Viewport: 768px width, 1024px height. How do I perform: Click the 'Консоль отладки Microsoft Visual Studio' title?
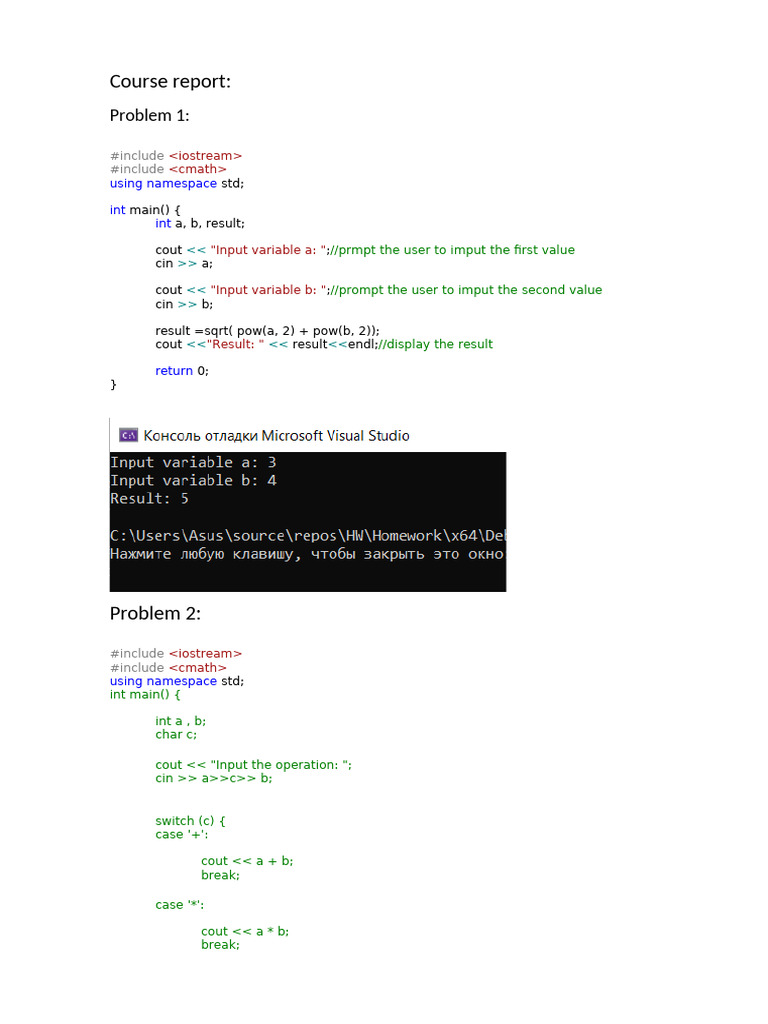pos(276,436)
